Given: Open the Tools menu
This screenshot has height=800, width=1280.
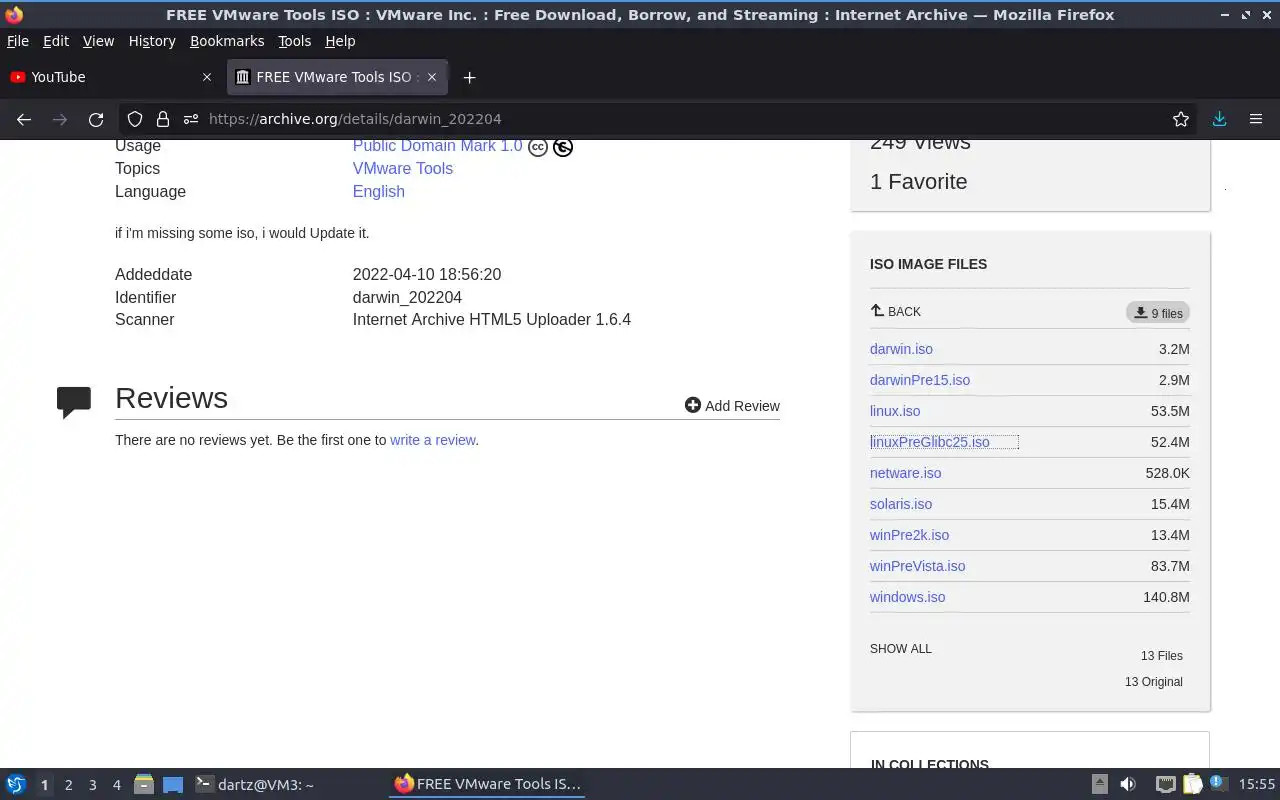Looking at the screenshot, I should (x=295, y=41).
